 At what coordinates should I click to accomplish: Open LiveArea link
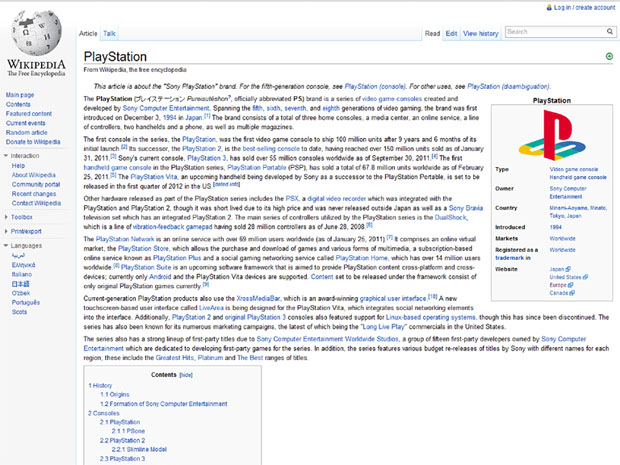[211, 308]
